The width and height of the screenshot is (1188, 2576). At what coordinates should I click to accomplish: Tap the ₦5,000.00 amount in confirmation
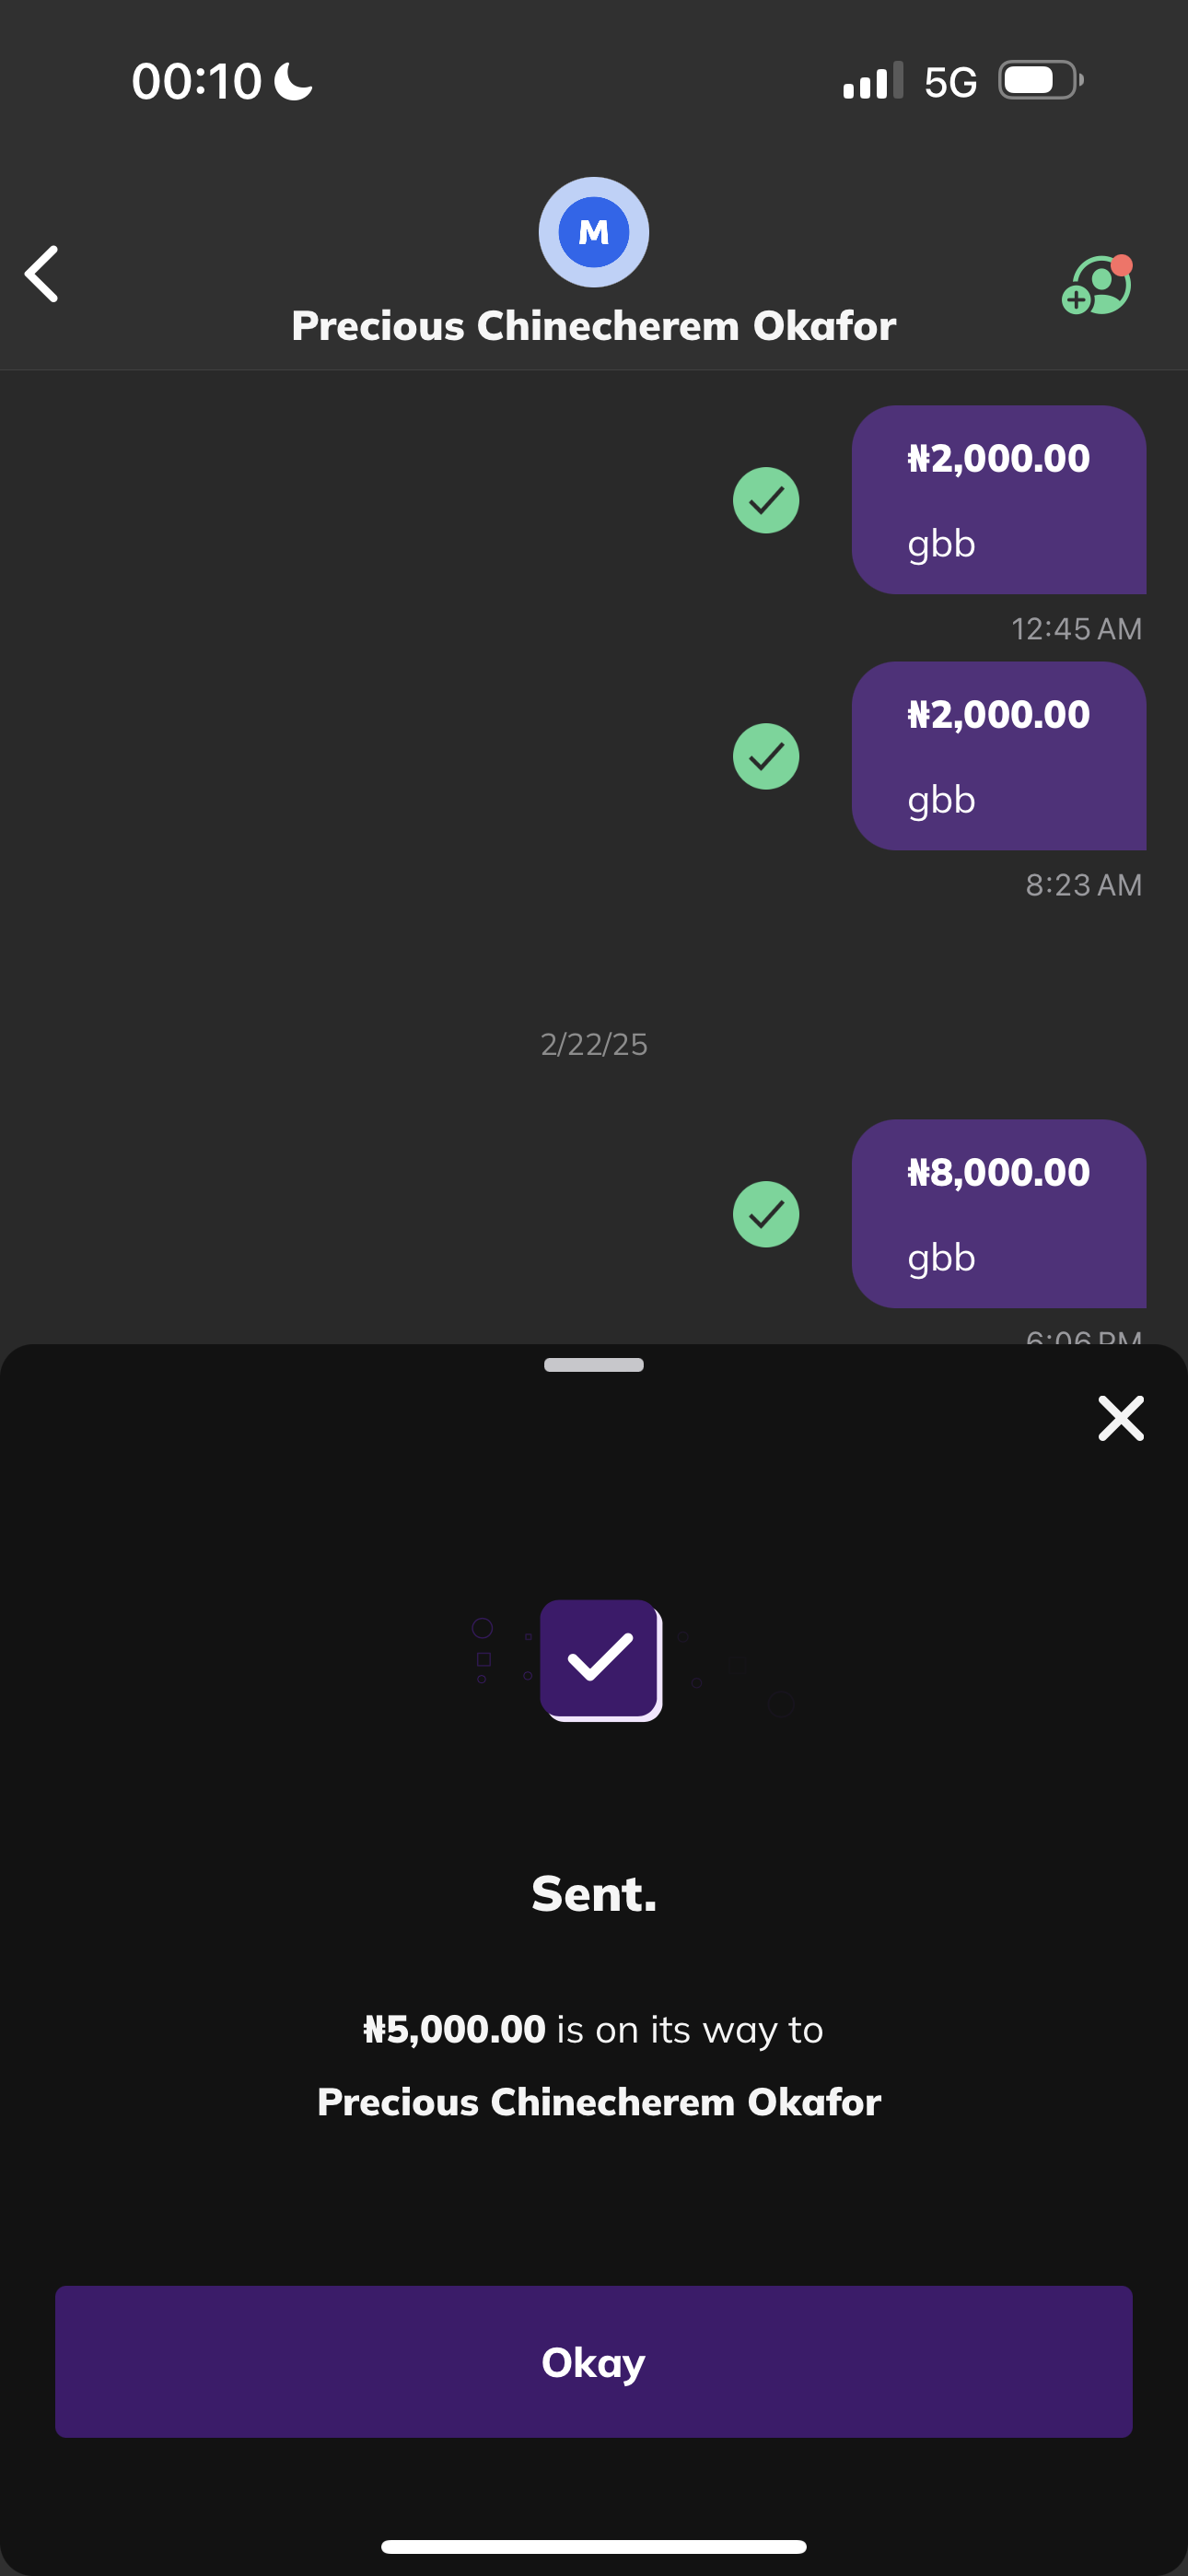click(x=454, y=2030)
